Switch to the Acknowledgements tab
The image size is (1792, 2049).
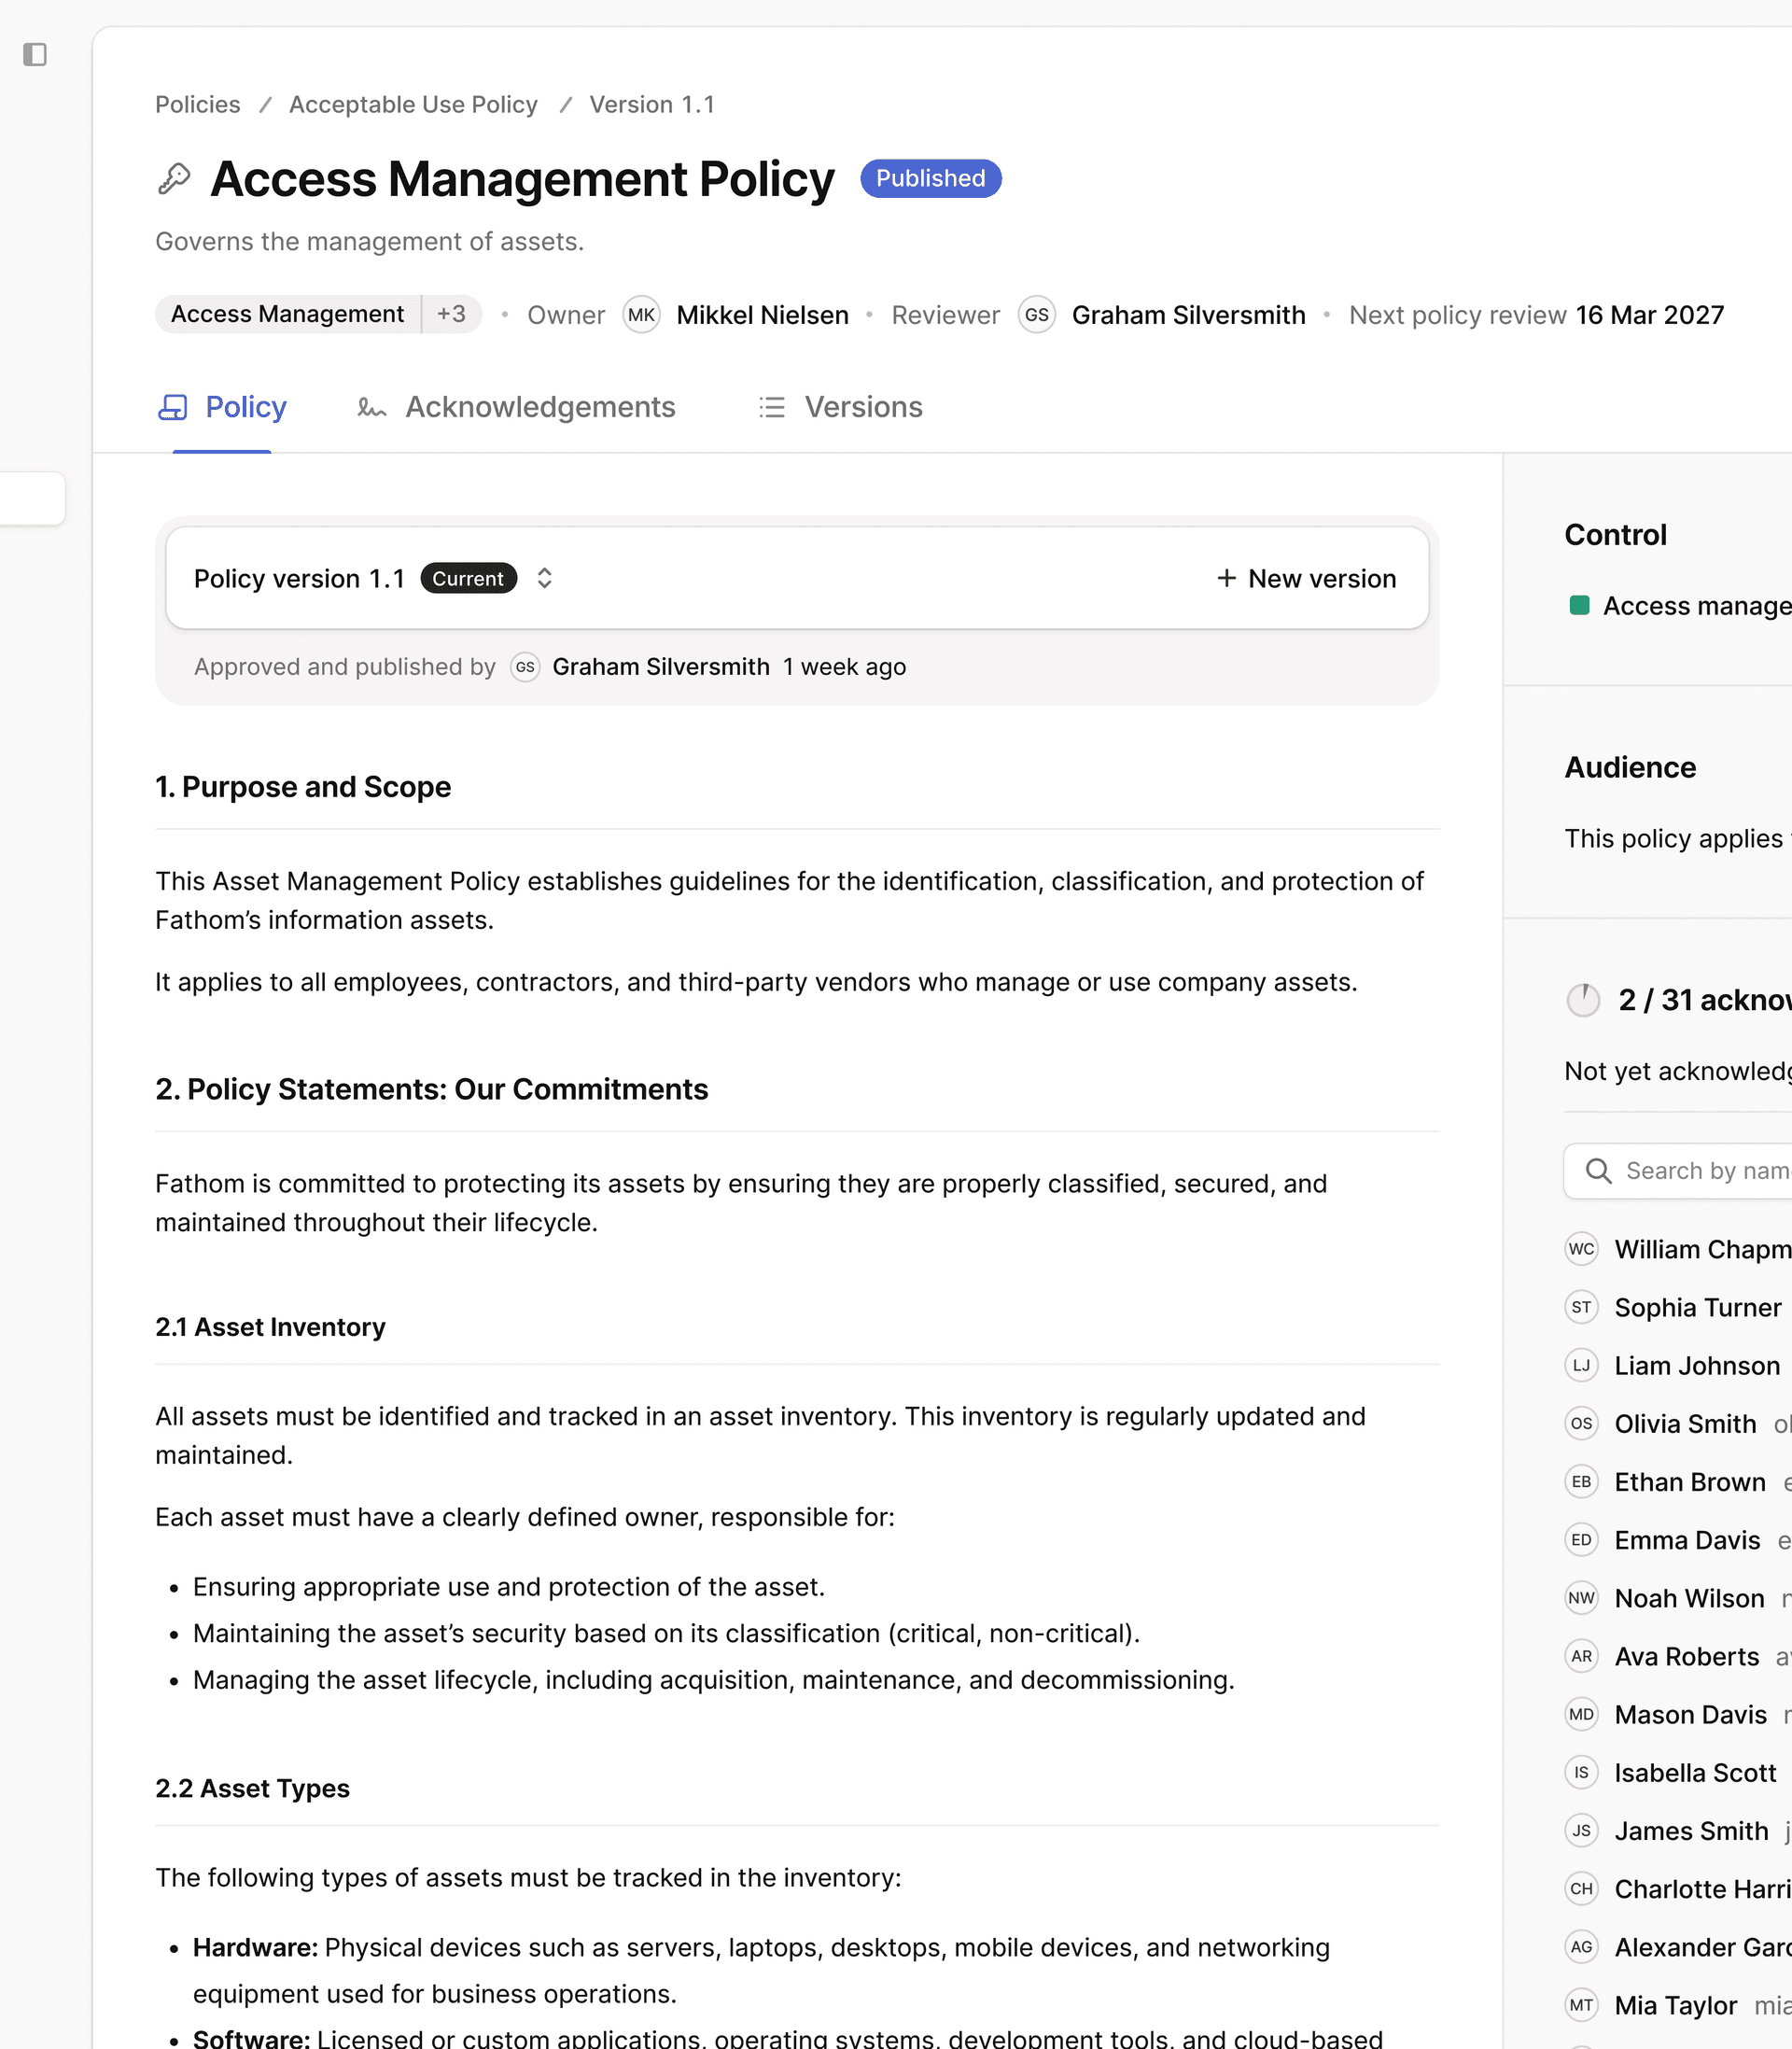[539, 407]
